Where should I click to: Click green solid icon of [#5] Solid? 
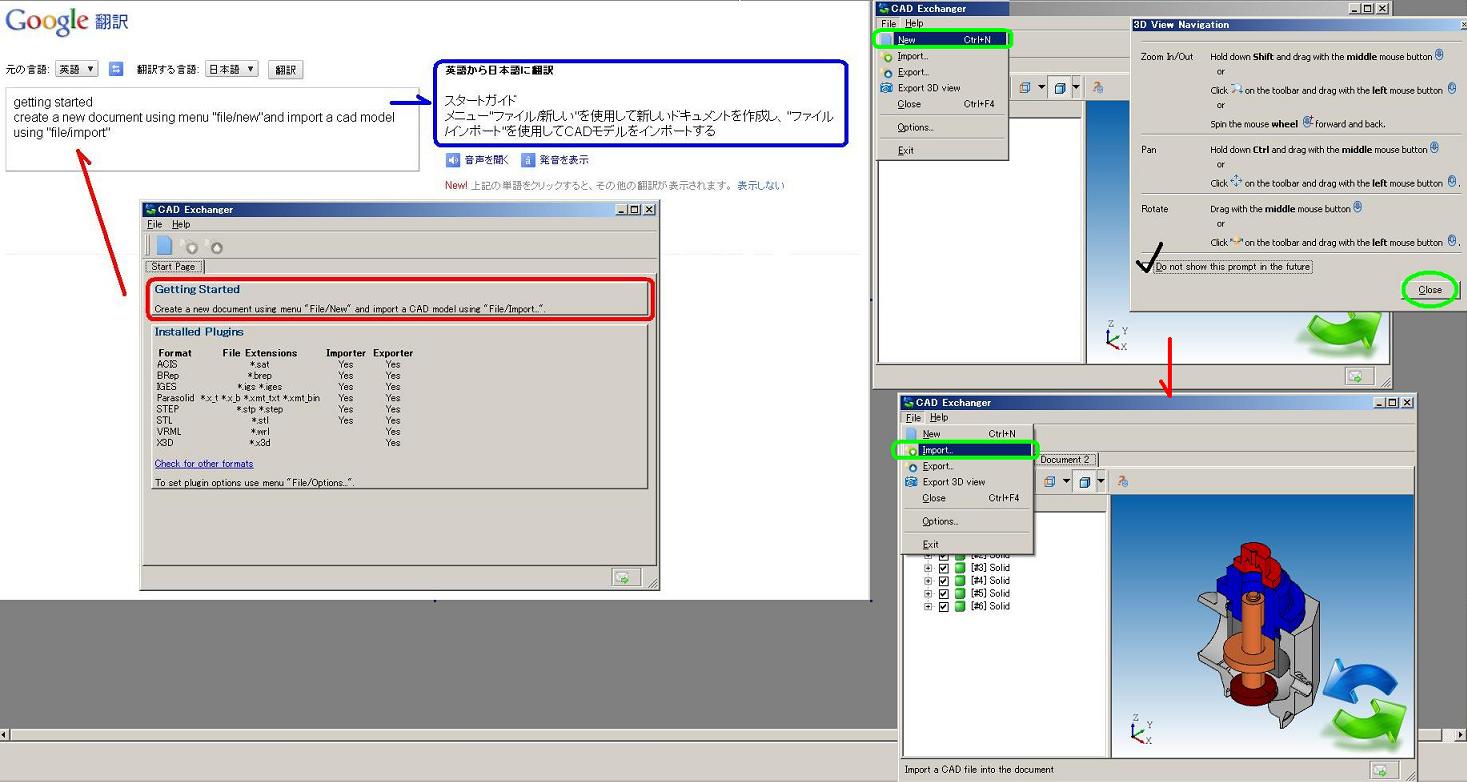960,594
